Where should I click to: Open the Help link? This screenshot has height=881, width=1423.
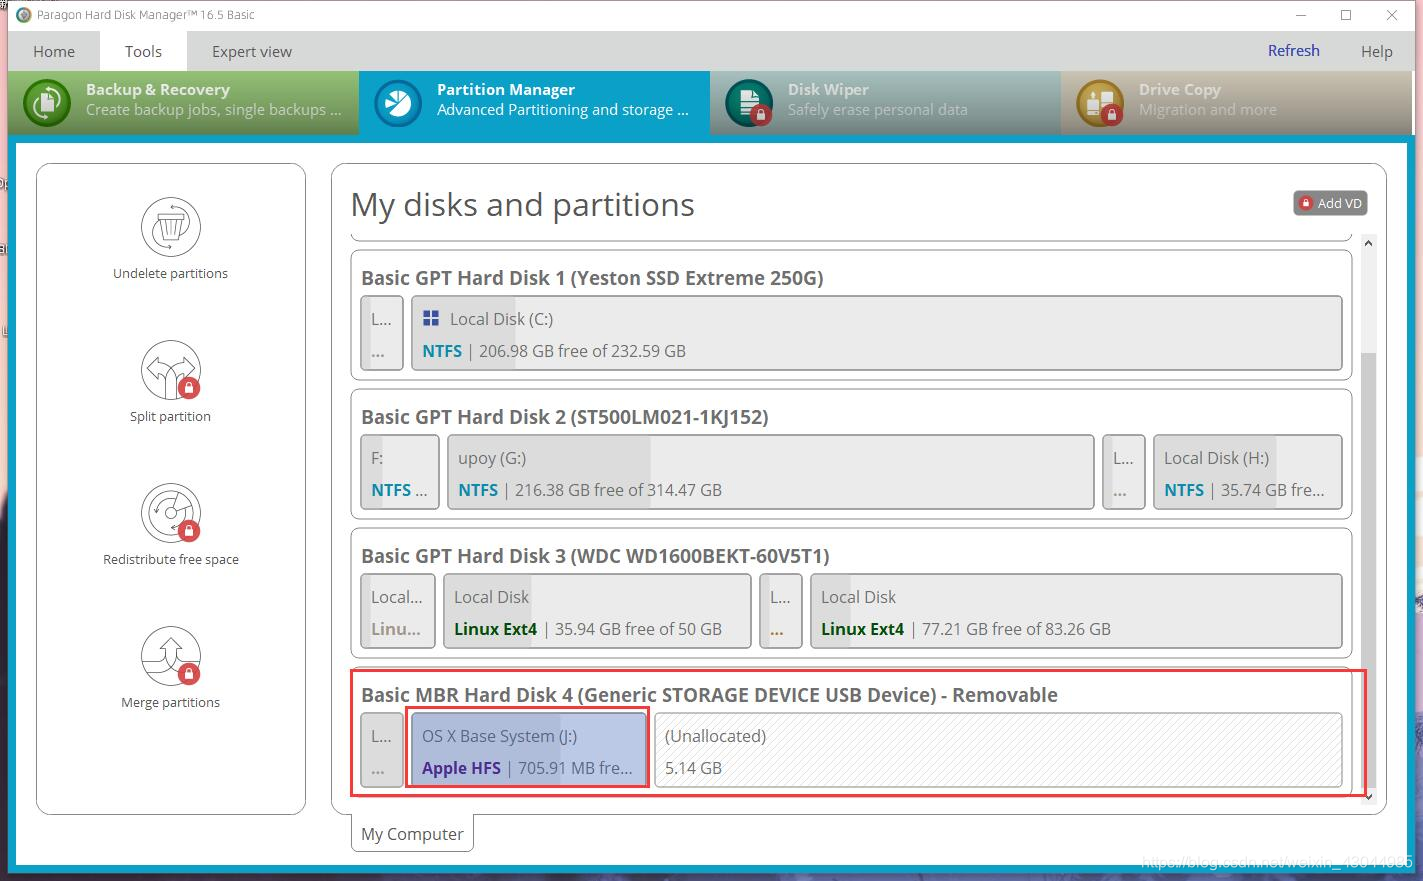(x=1376, y=51)
